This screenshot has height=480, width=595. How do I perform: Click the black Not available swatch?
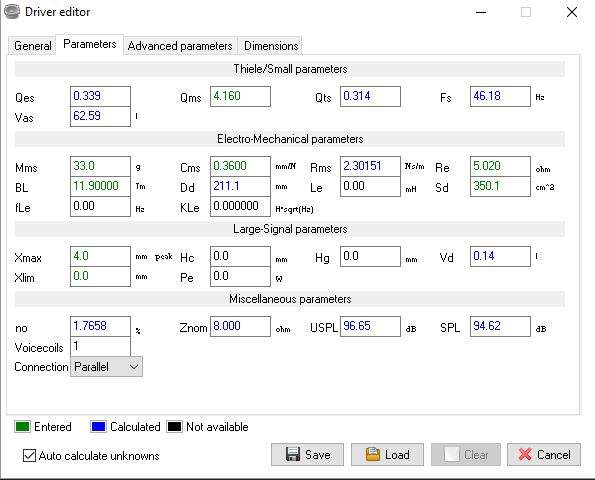tap(174, 426)
